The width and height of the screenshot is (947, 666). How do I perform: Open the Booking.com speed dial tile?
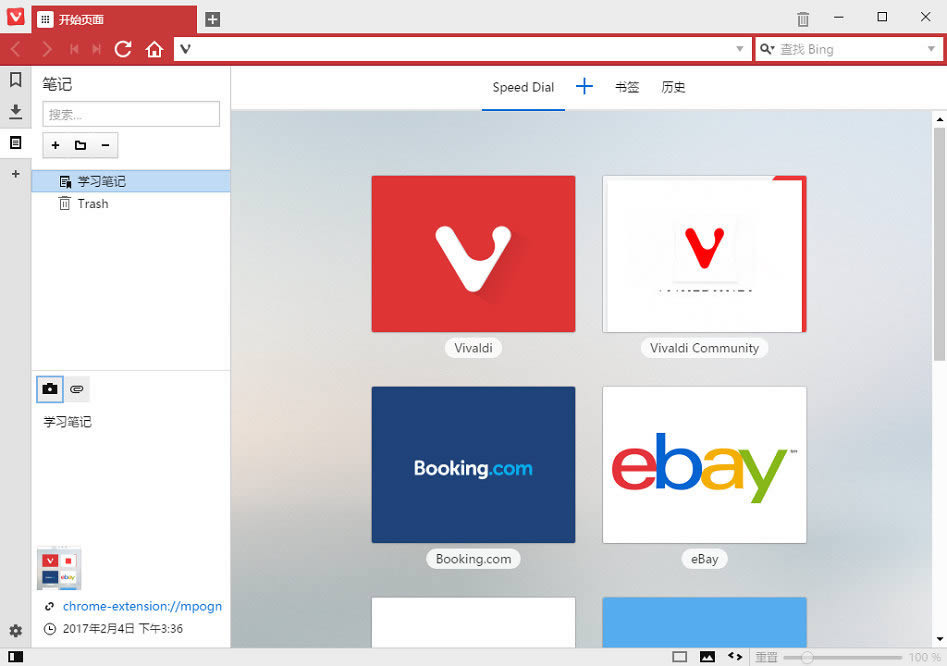point(473,464)
